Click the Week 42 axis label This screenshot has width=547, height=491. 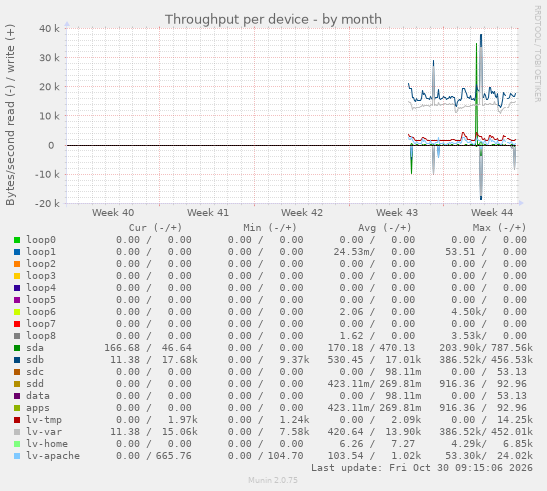click(x=302, y=213)
